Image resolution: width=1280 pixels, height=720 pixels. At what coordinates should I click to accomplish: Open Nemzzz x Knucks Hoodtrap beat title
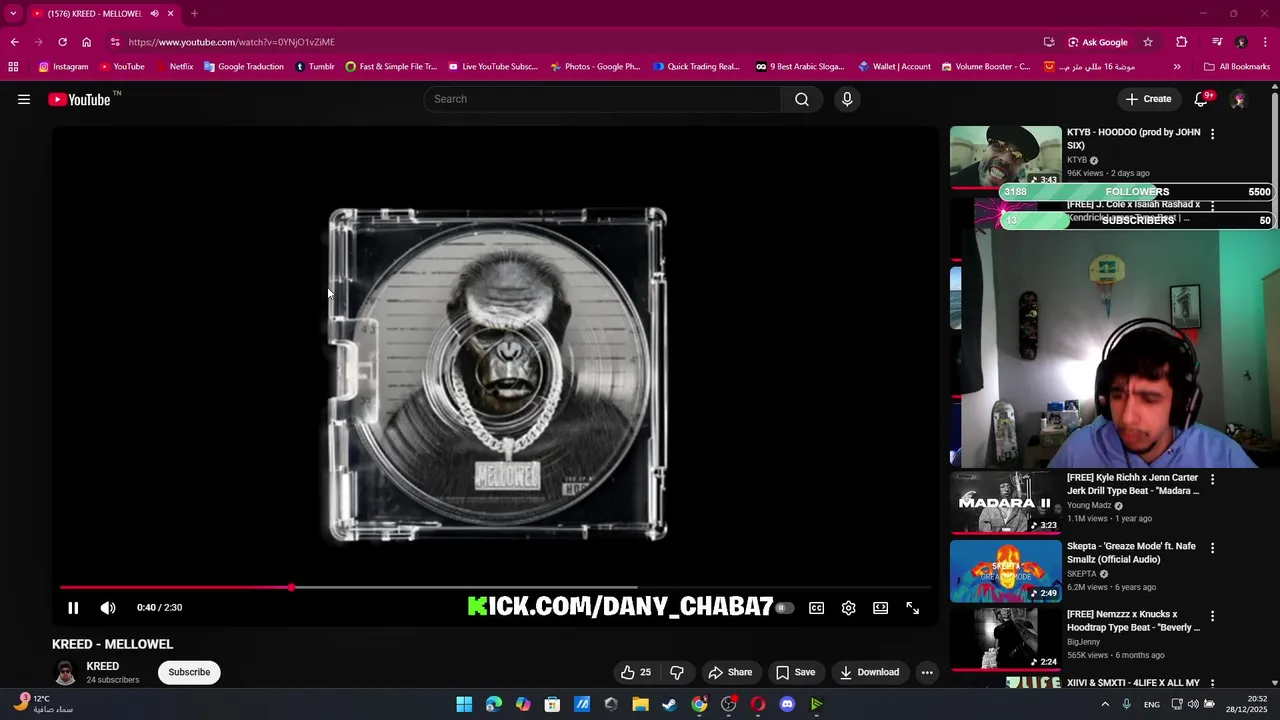tap(1133, 621)
